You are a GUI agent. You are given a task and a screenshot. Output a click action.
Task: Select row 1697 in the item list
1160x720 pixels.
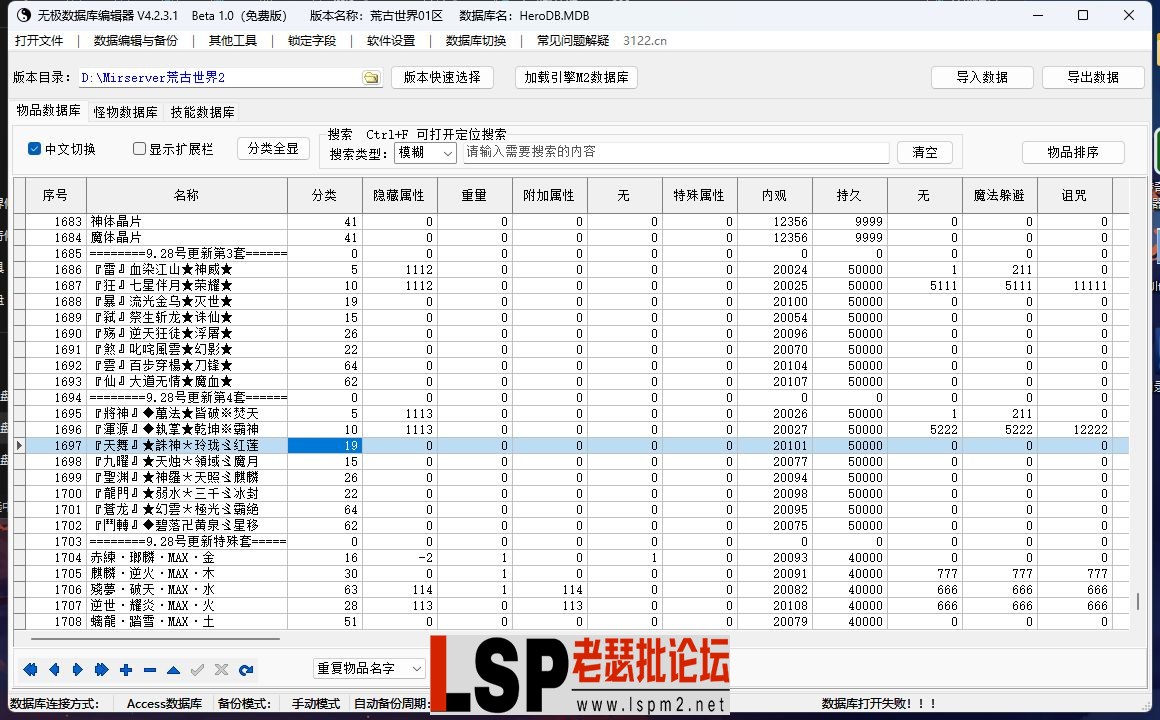tap(186, 445)
